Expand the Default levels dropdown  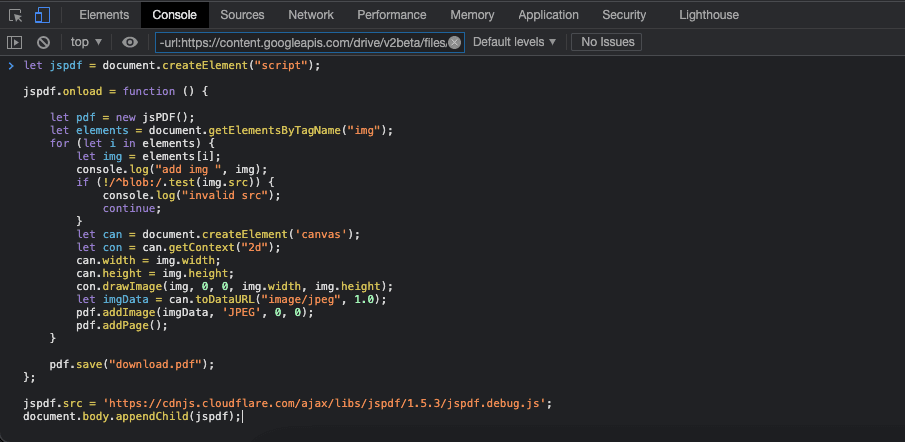click(514, 42)
